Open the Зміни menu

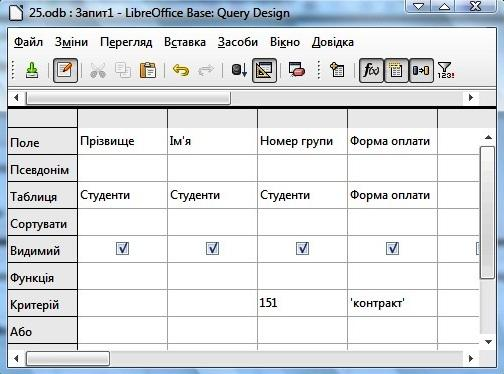click(x=71, y=42)
